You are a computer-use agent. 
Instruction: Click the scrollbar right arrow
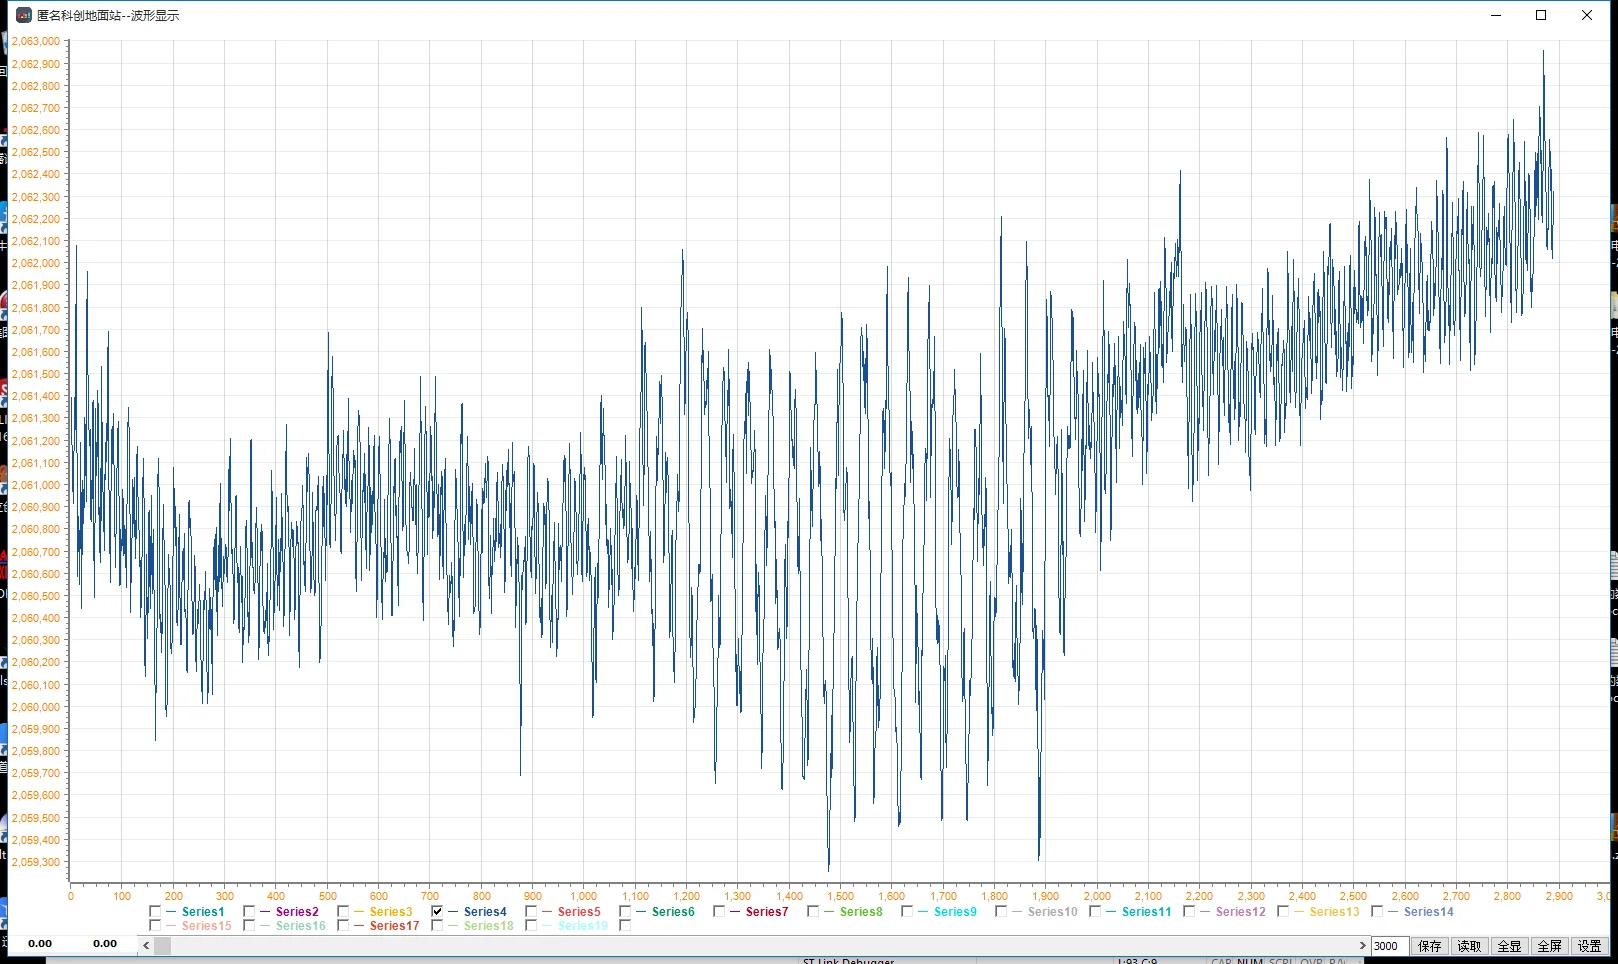point(1362,946)
